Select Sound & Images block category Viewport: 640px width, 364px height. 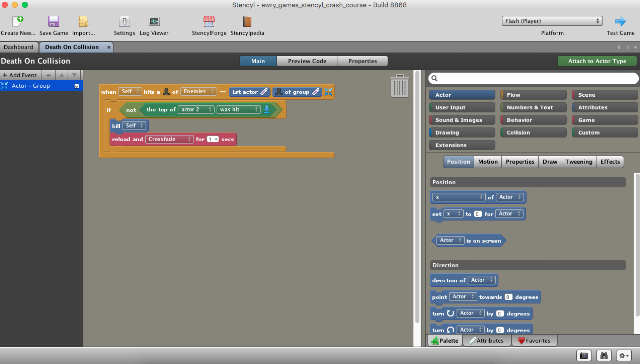[462, 120]
